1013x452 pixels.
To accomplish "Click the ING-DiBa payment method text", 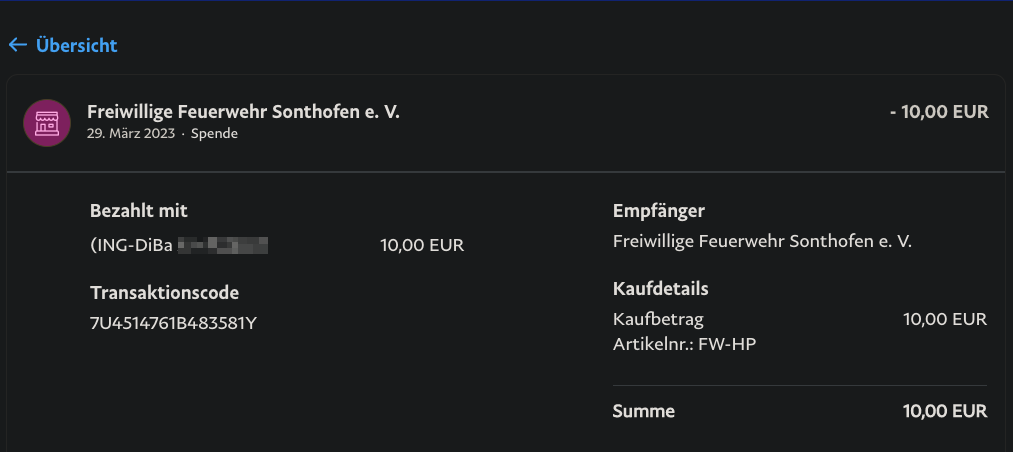I will click(x=132, y=245).
